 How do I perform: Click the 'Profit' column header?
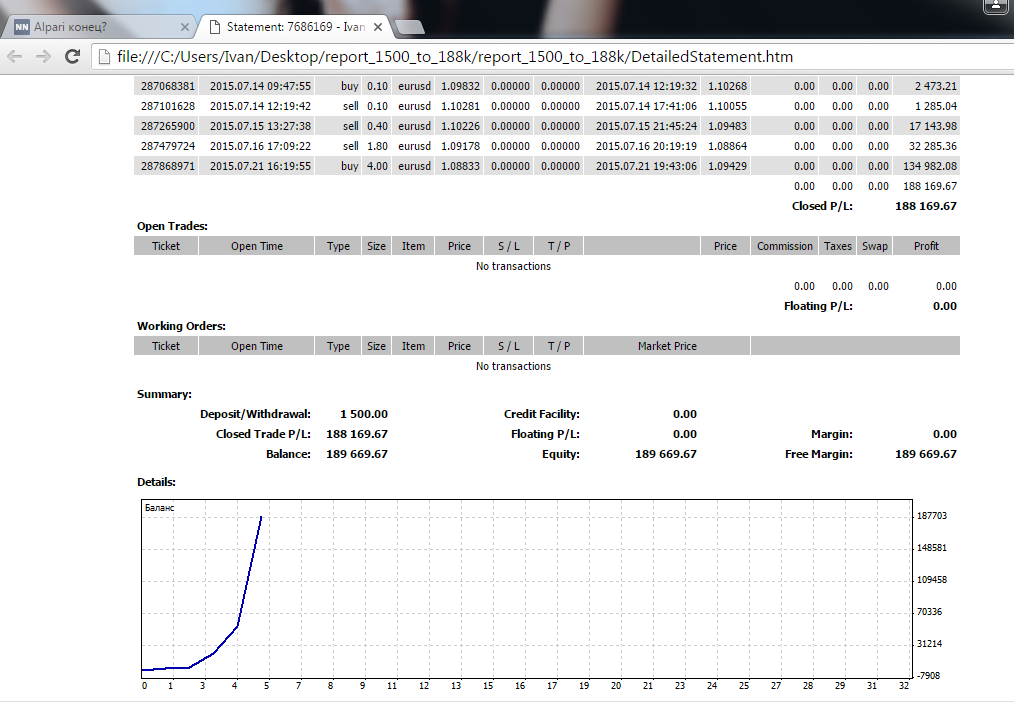click(926, 246)
